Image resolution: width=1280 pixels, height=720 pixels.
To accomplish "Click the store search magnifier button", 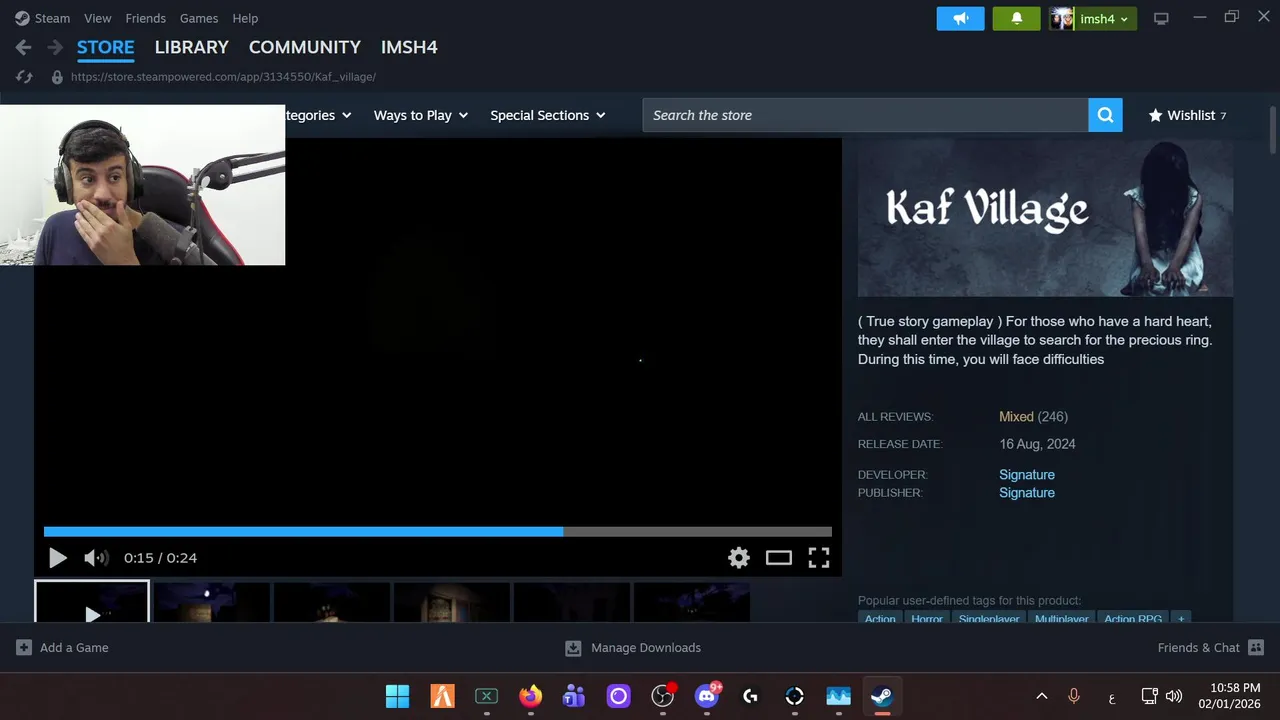I will pos(1105,115).
